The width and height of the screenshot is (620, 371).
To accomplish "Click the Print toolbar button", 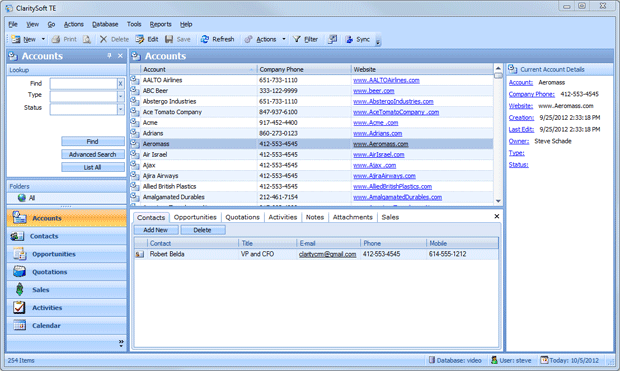I will 64,39.
